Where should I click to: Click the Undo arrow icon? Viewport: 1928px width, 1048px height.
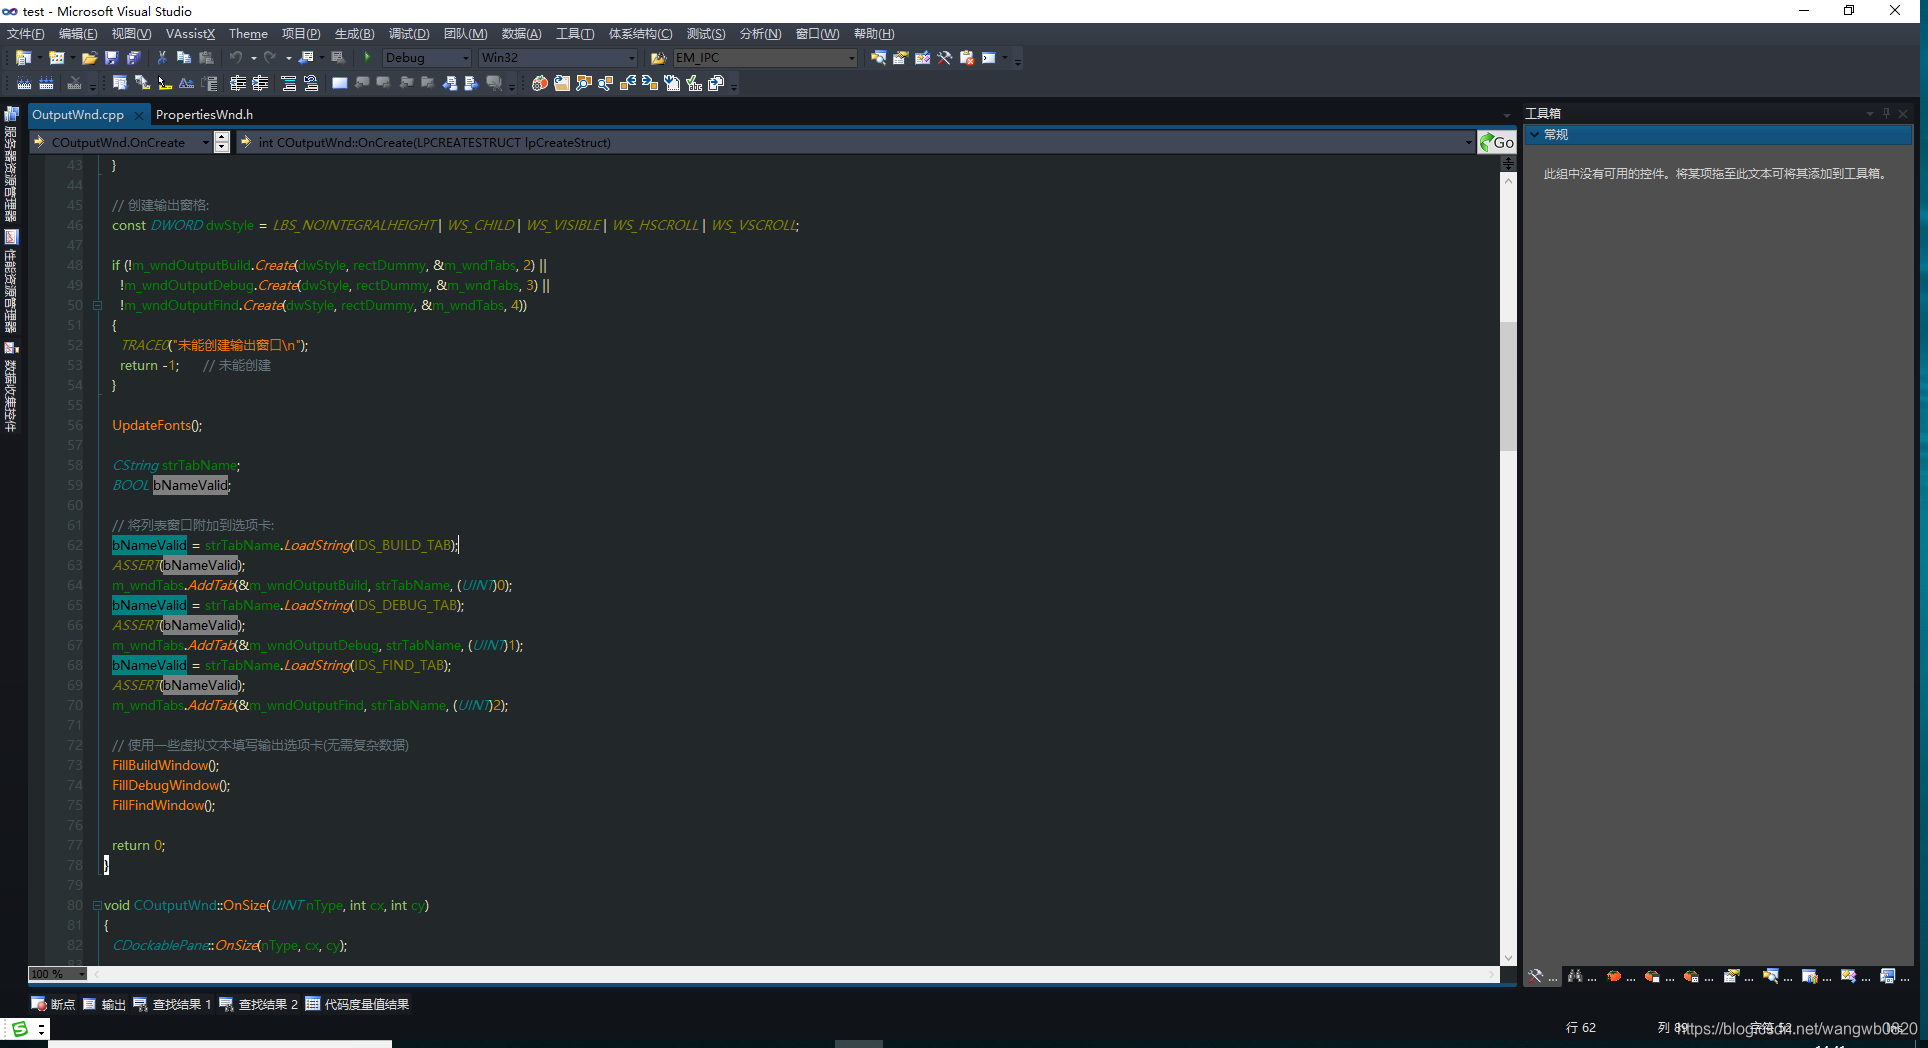[236, 58]
